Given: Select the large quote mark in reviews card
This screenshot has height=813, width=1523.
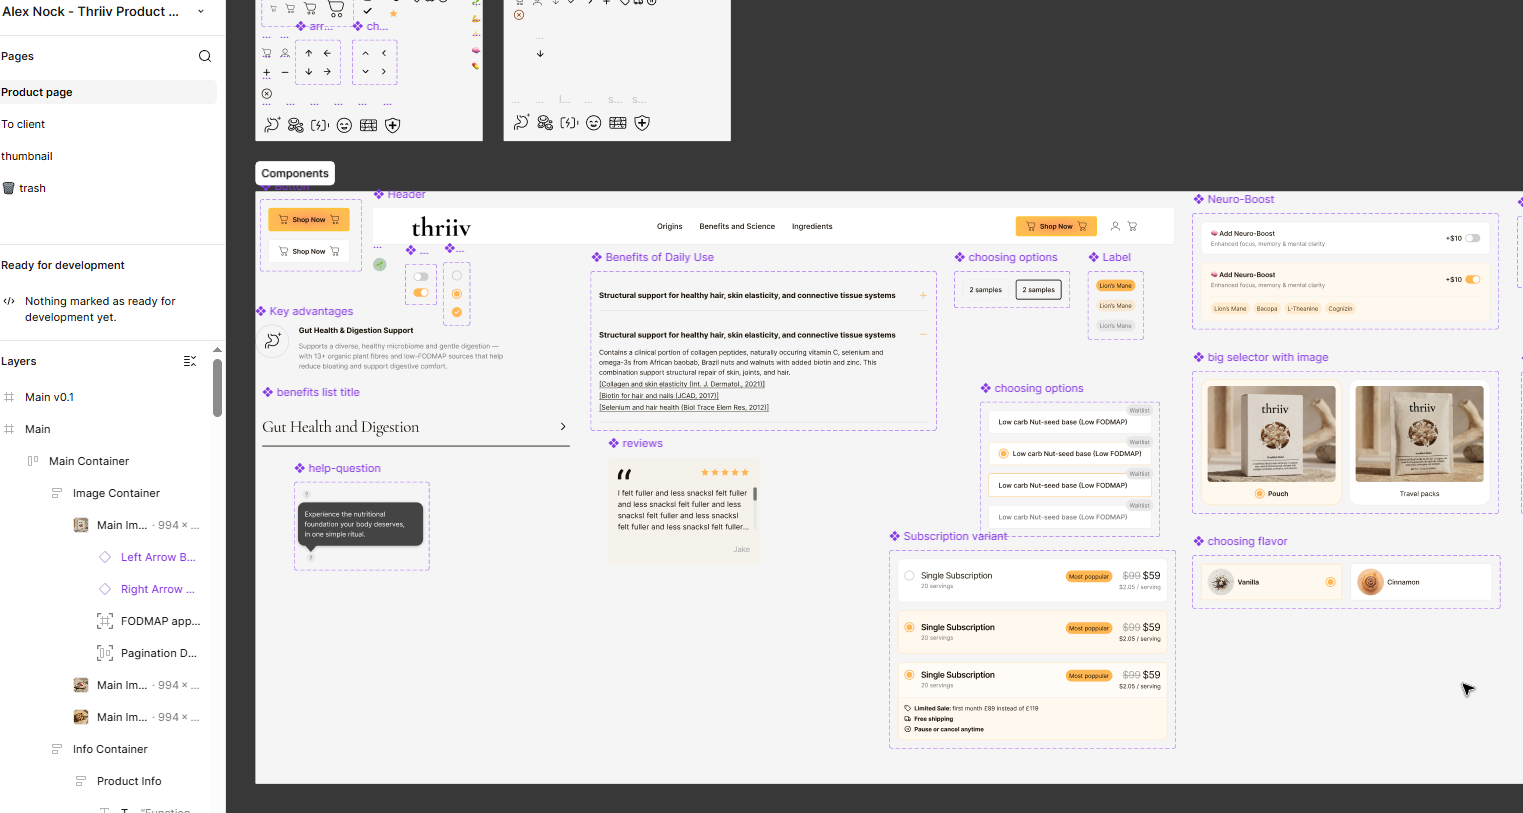Looking at the screenshot, I should coord(625,474).
